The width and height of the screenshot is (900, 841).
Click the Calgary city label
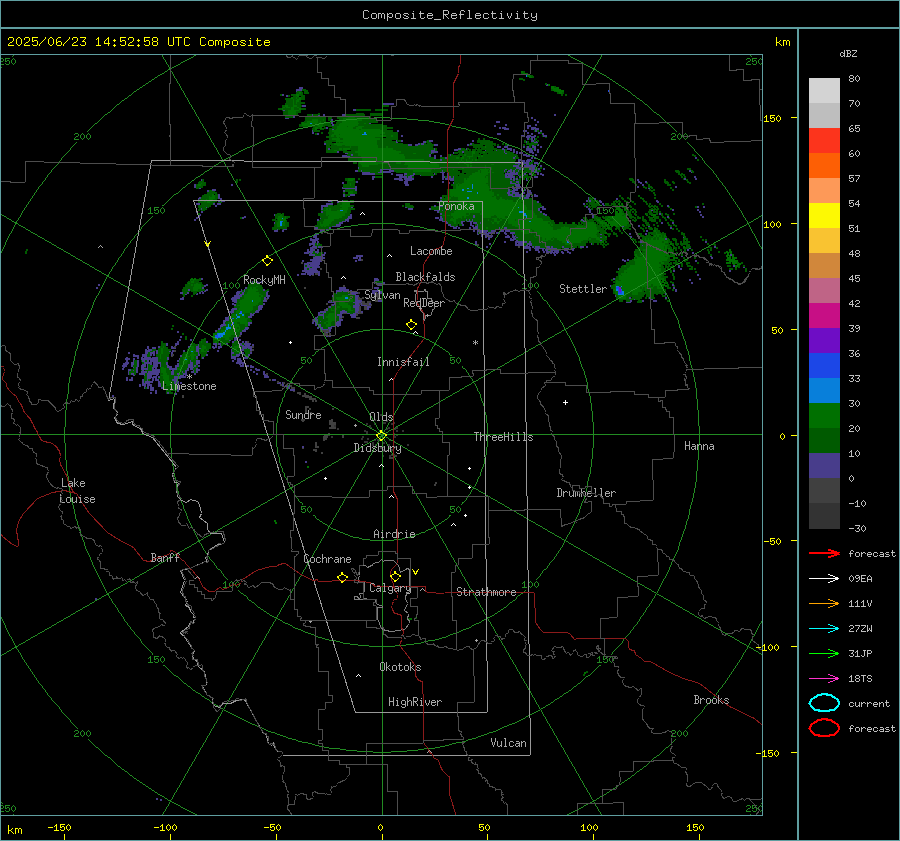[390, 588]
